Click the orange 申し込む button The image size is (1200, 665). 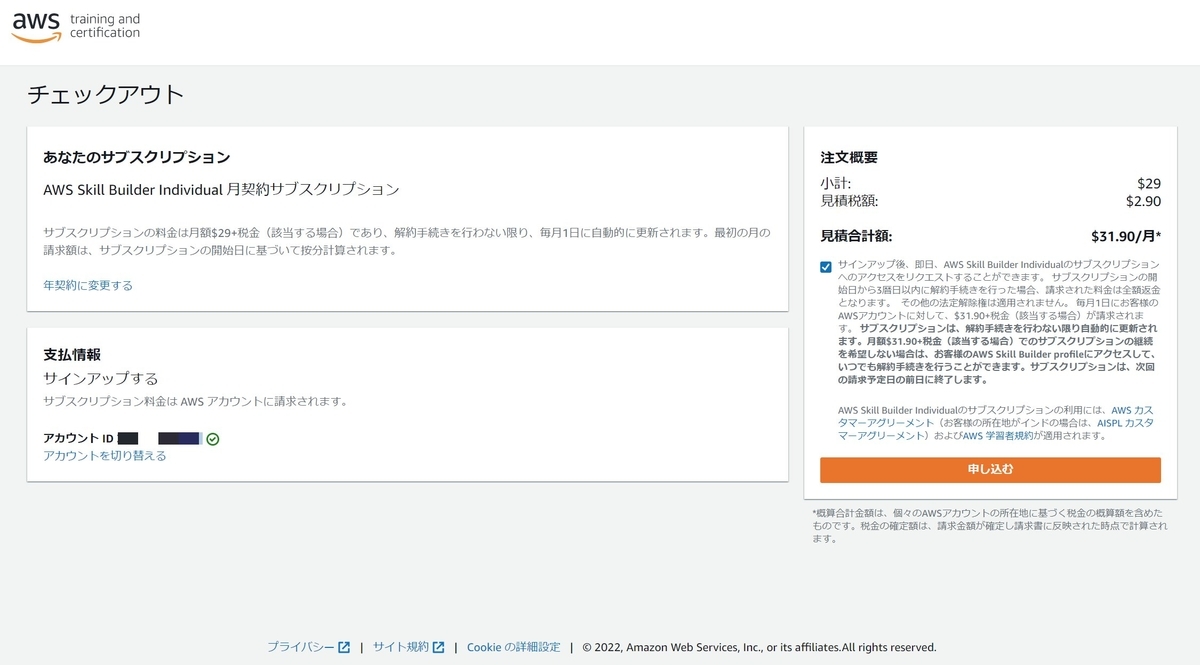pyautogui.click(x=990, y=470)
